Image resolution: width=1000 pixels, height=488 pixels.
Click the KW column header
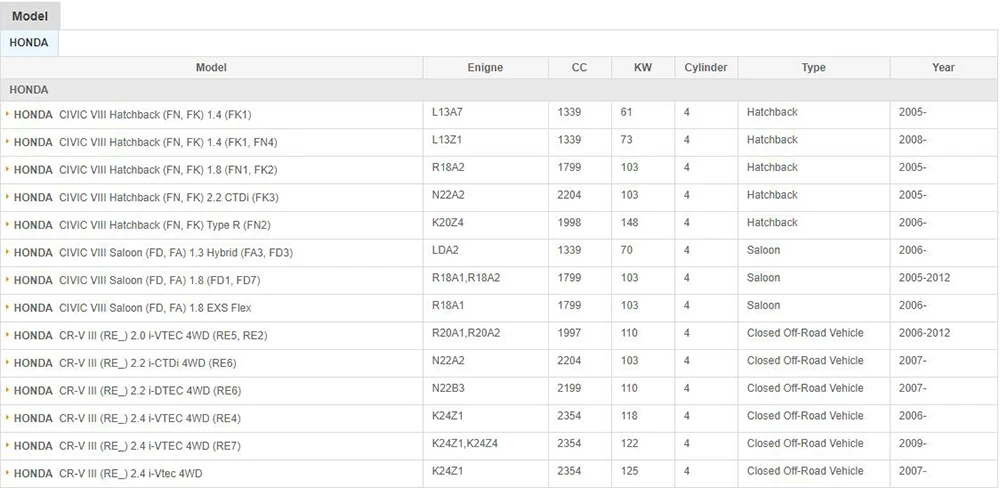tap(643, 68)
